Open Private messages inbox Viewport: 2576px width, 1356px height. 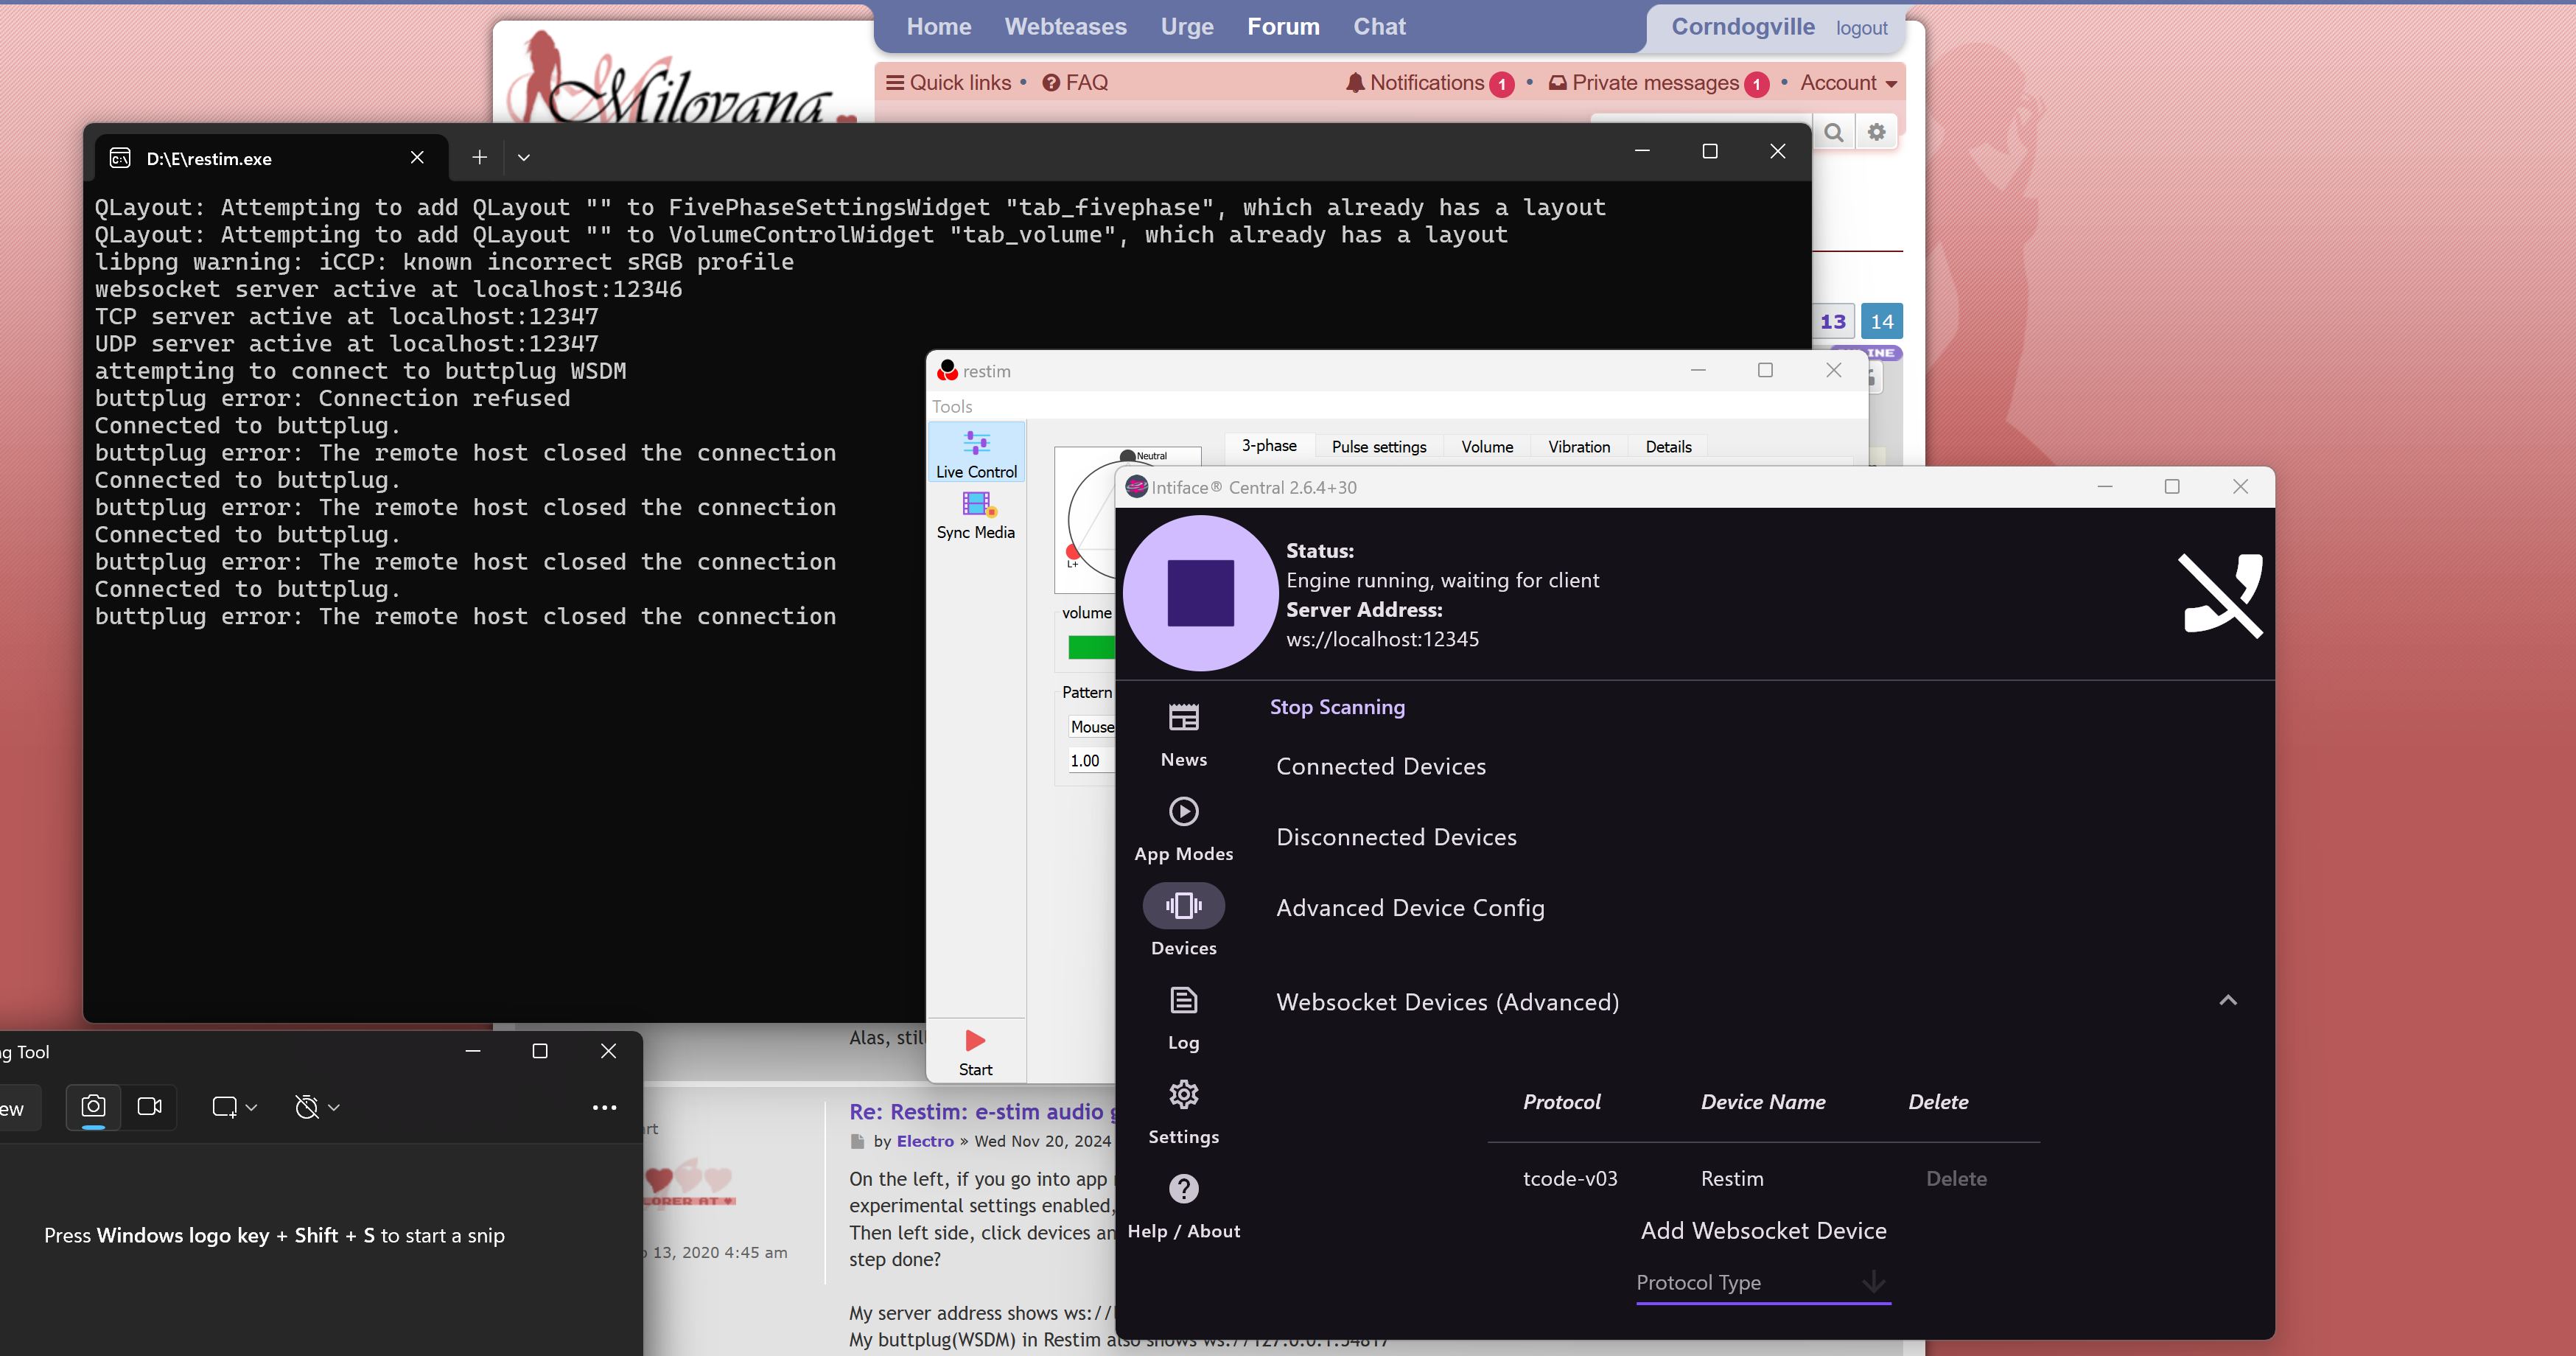1658,83
